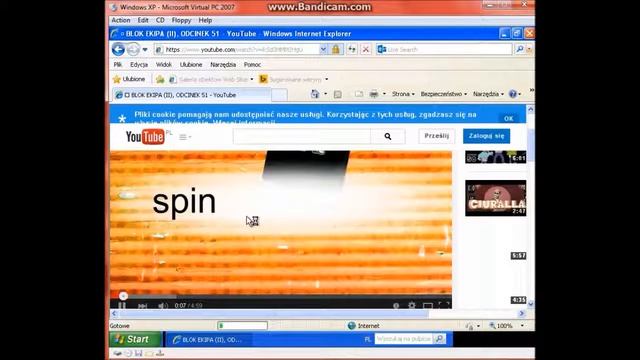Click the YouTube search text field

(302, 136)
